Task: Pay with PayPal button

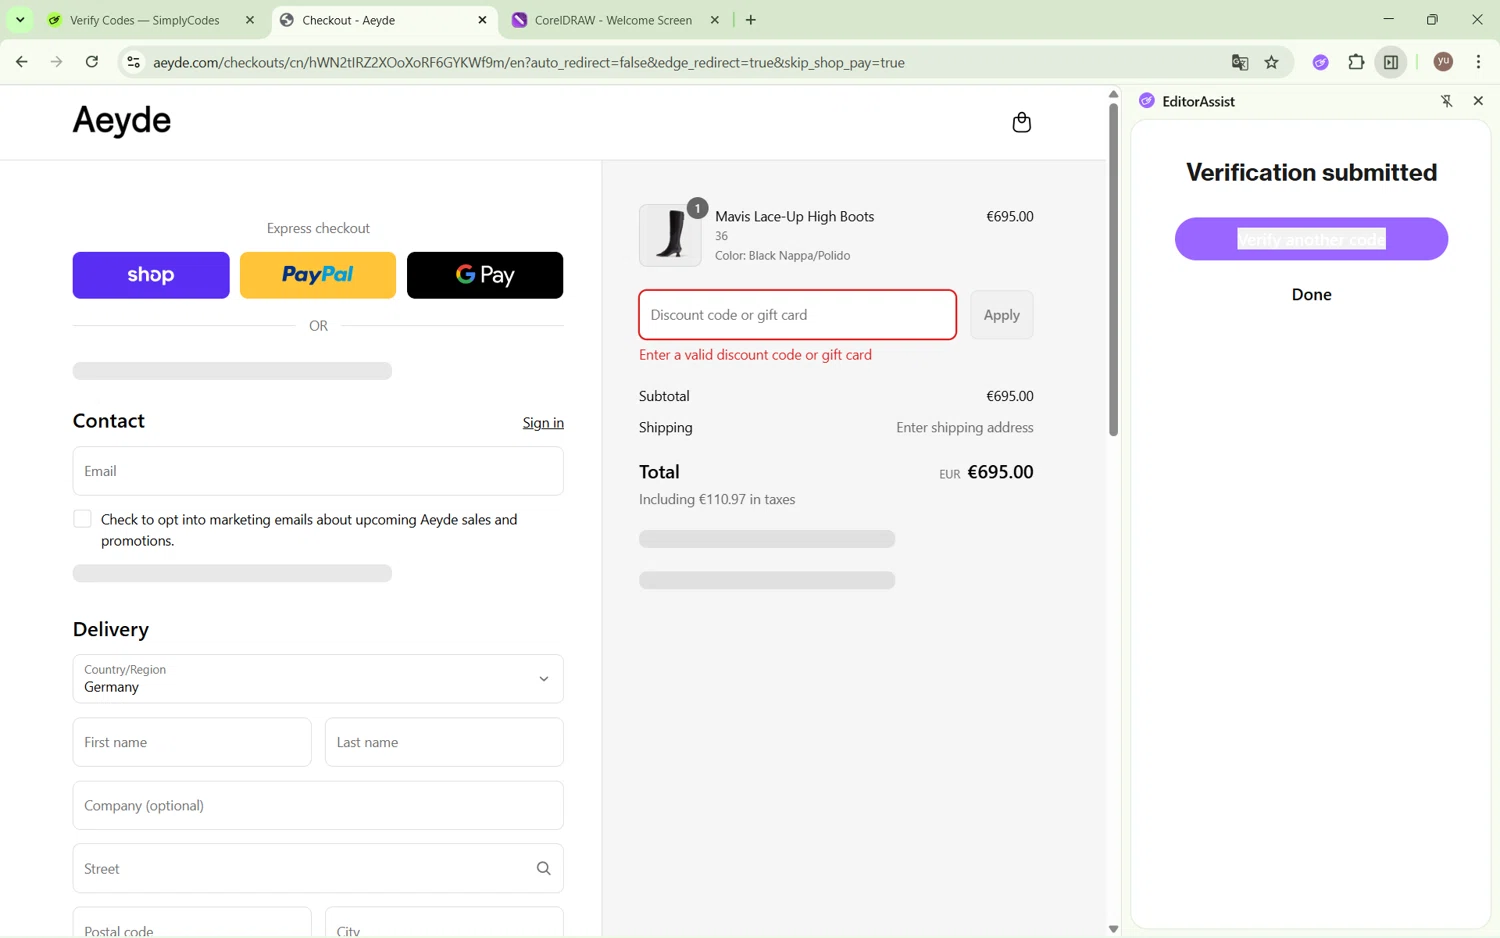Action: (x=318, y=275)
